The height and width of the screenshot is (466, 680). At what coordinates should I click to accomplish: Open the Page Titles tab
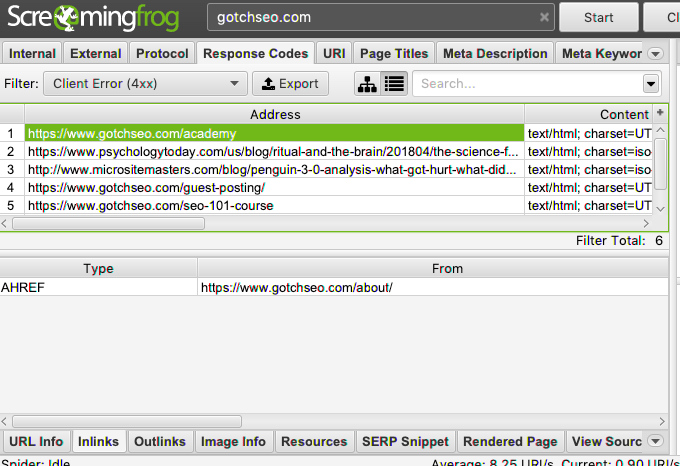394,54
